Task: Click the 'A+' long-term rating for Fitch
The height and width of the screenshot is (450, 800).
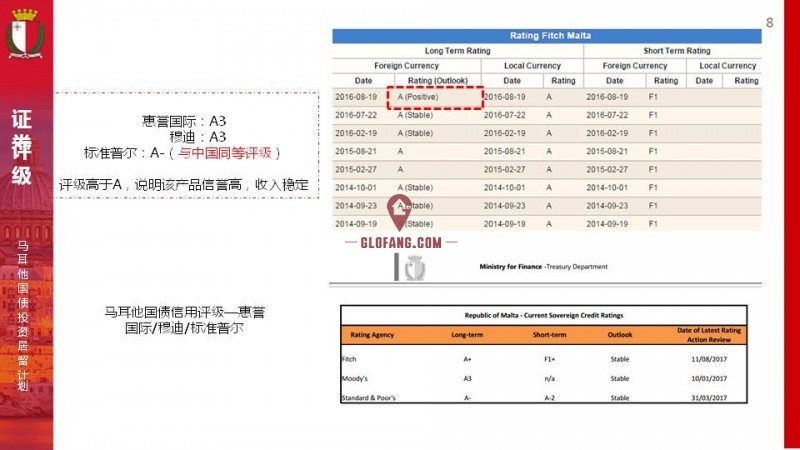Action: point(467,359)
